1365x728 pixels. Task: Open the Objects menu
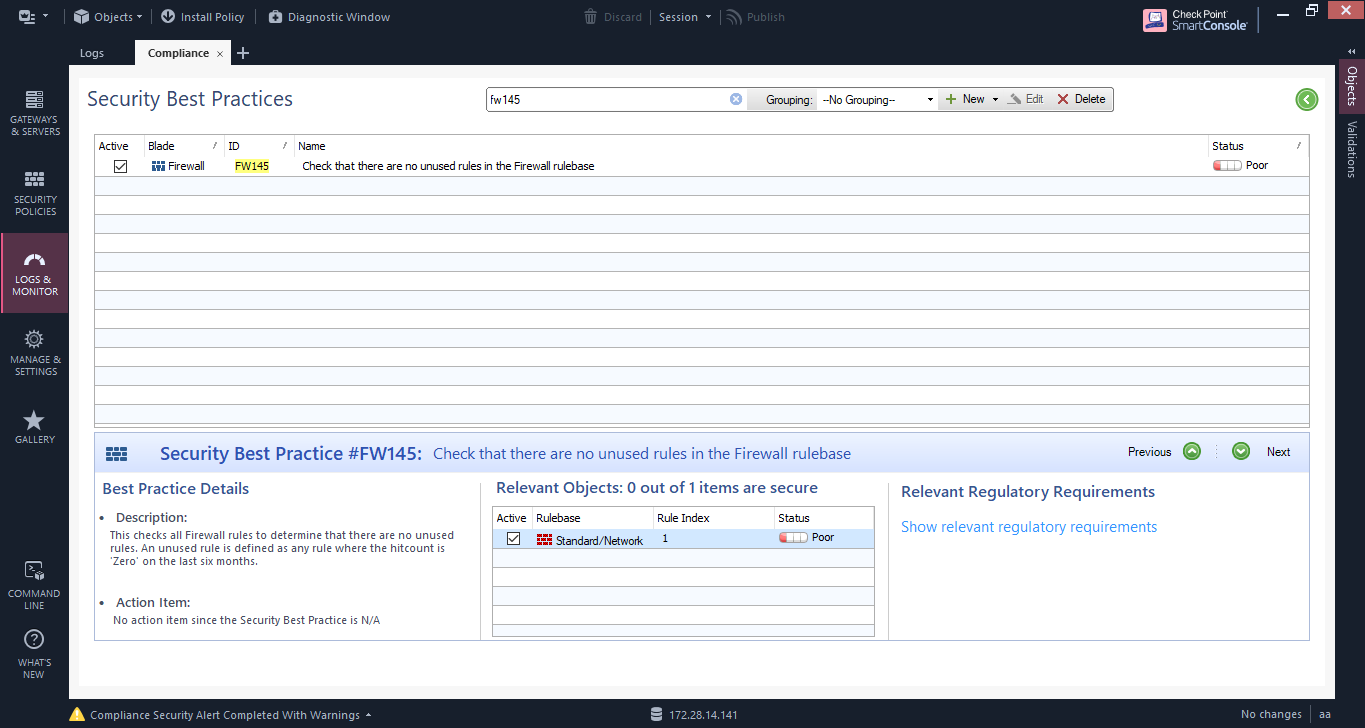click(x=105, y=16)
